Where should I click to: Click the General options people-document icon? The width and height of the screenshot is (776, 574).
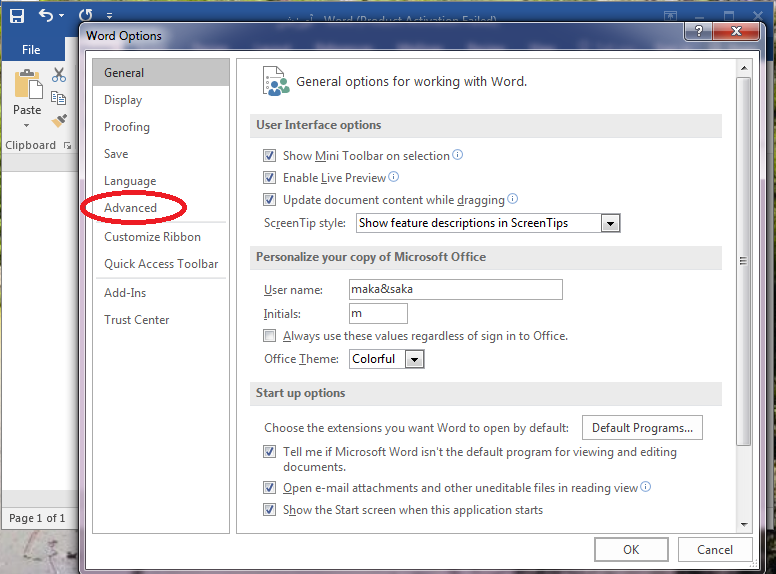(276, 81)
